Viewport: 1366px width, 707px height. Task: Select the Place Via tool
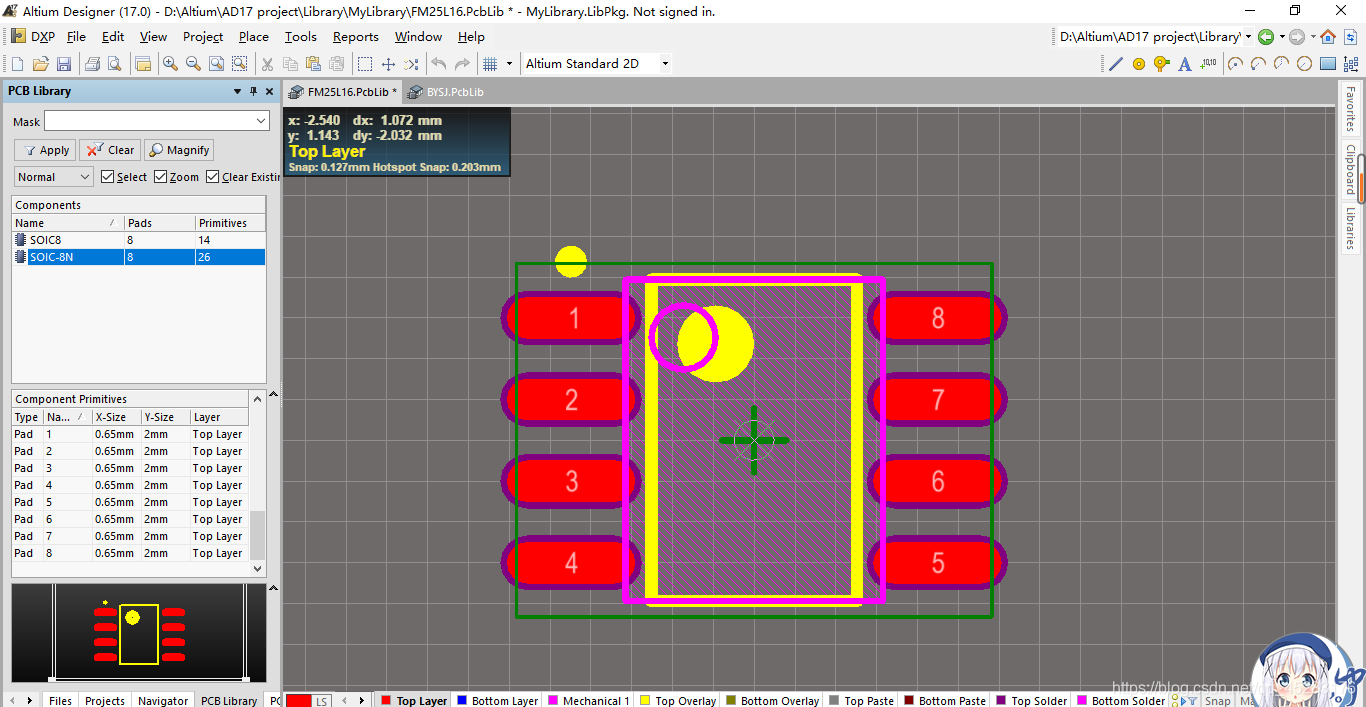(x=1161, y=64)
